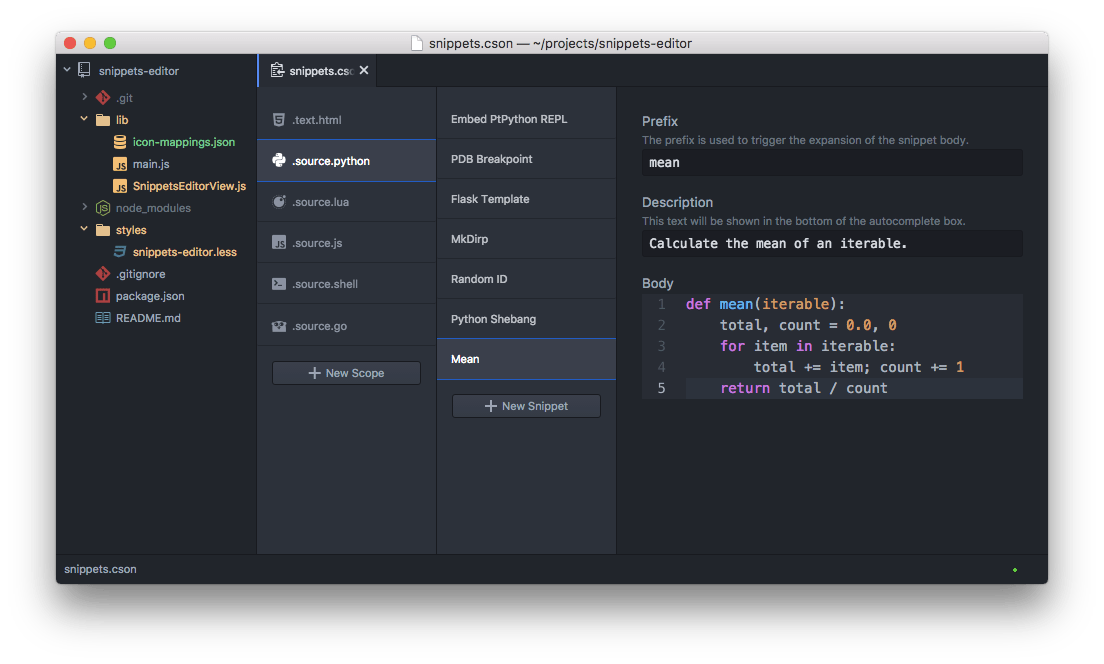This screenshot has height=664, width=1104.
Task: Click the JS icon beside .source.js
Action: click(x=279, y=242)
